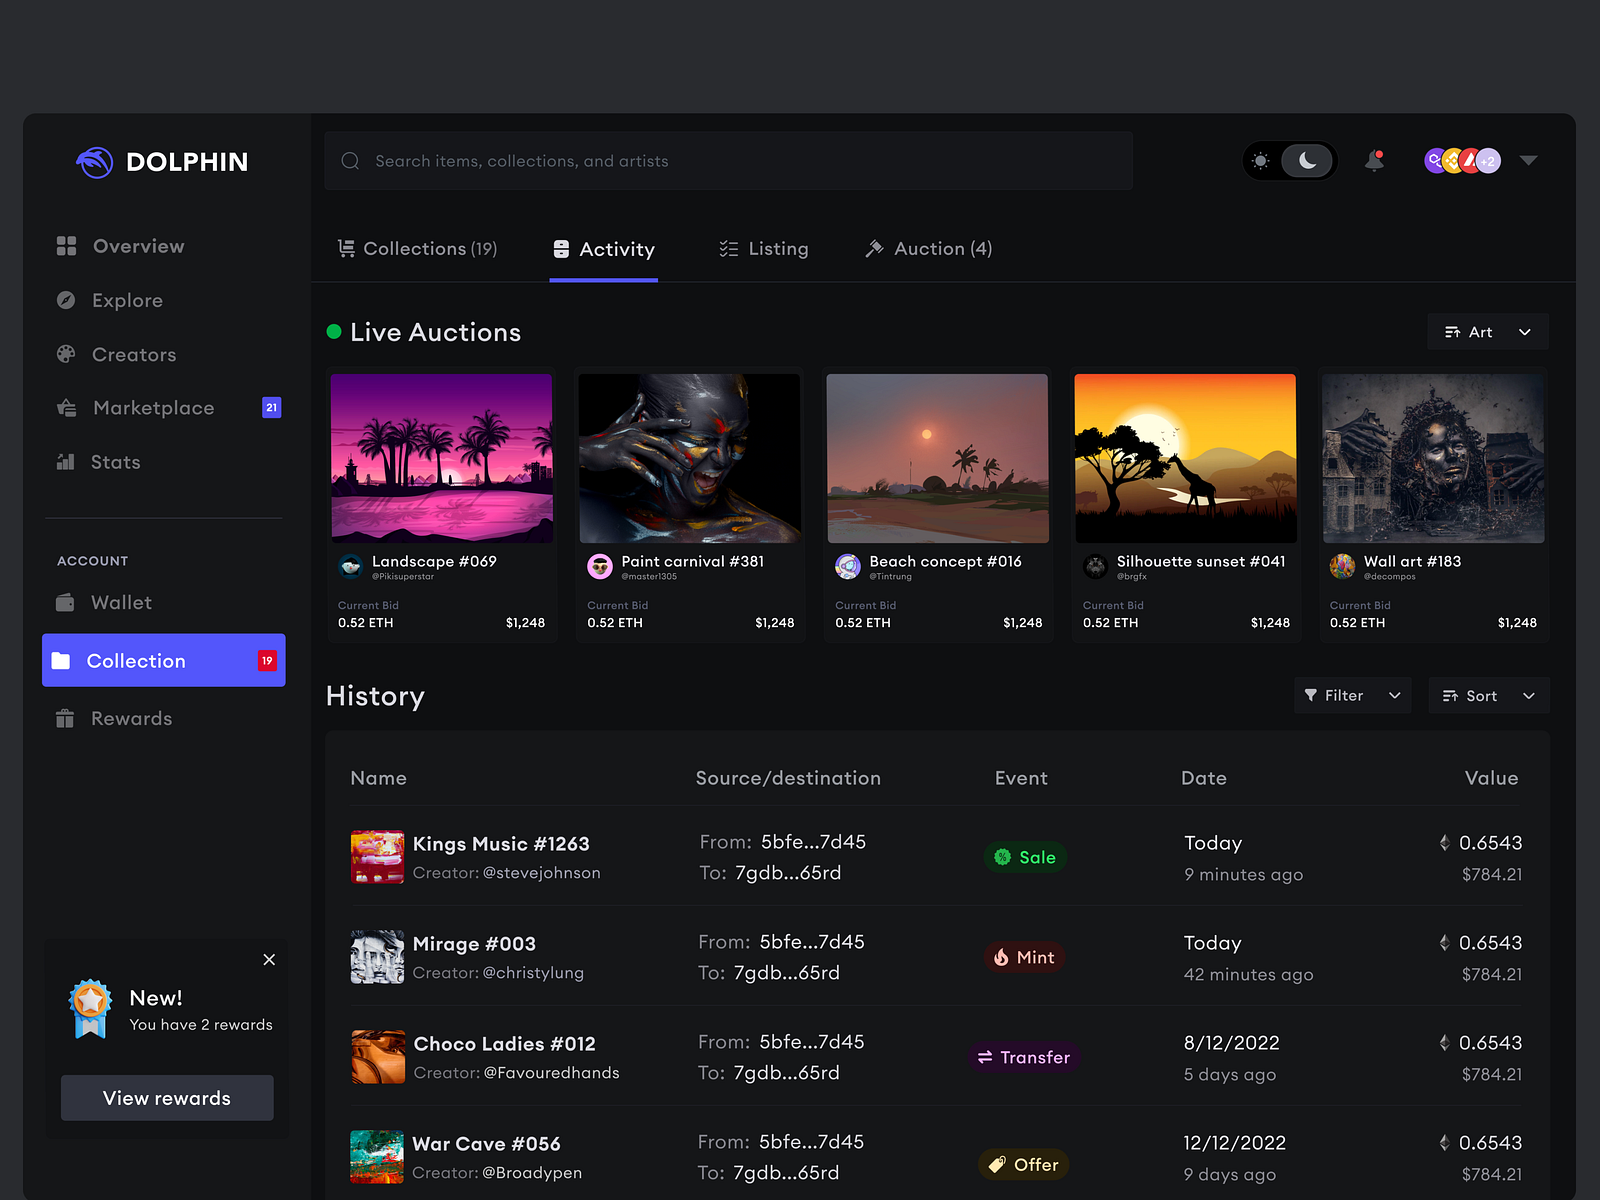
Task: Open the Wallet page
Action: tap(121, 602)
